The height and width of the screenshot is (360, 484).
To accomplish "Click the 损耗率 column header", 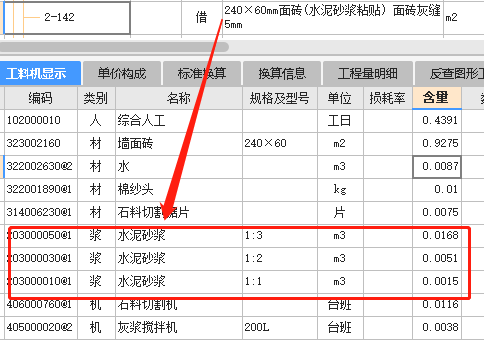I will coord(388,98).
